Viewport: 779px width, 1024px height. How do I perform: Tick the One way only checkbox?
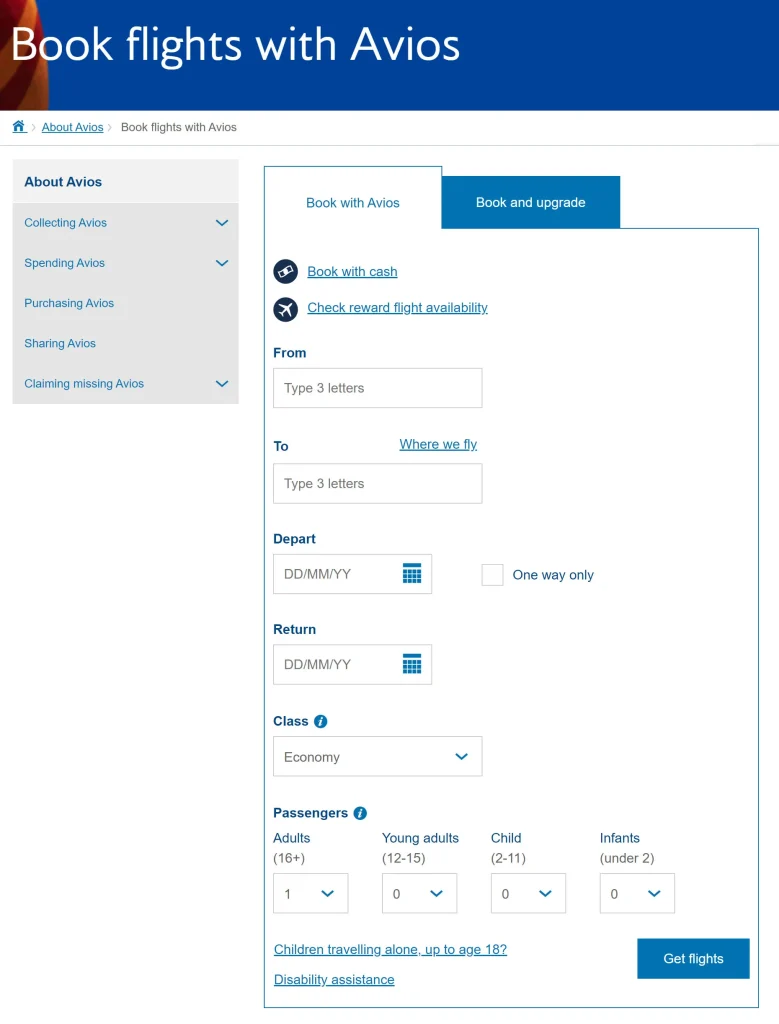click(x=492, y=575)
